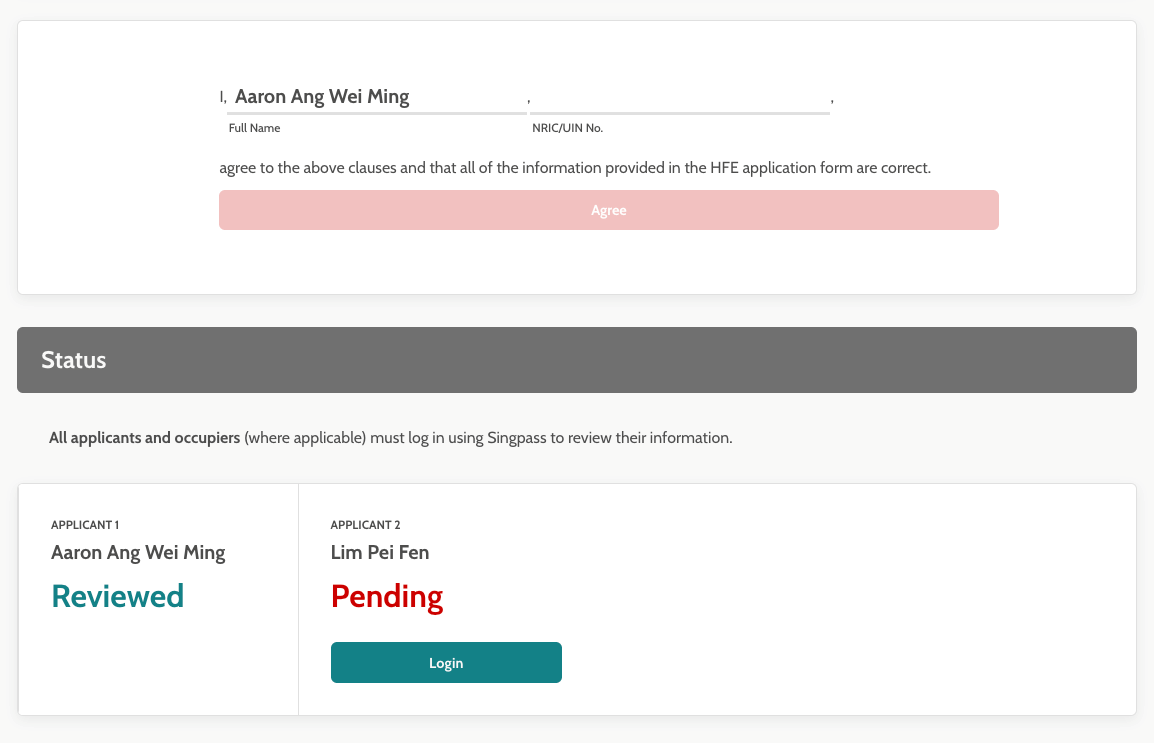Click the bold "All applicants and occupiers" text
This screenshot has height=743, width=1154.
pos(144,438)
